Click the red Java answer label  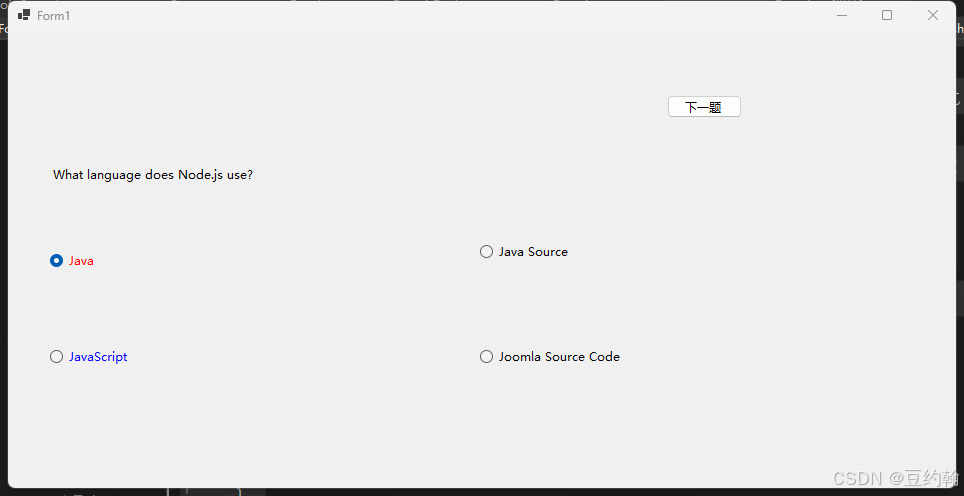[x=81, y=261]
